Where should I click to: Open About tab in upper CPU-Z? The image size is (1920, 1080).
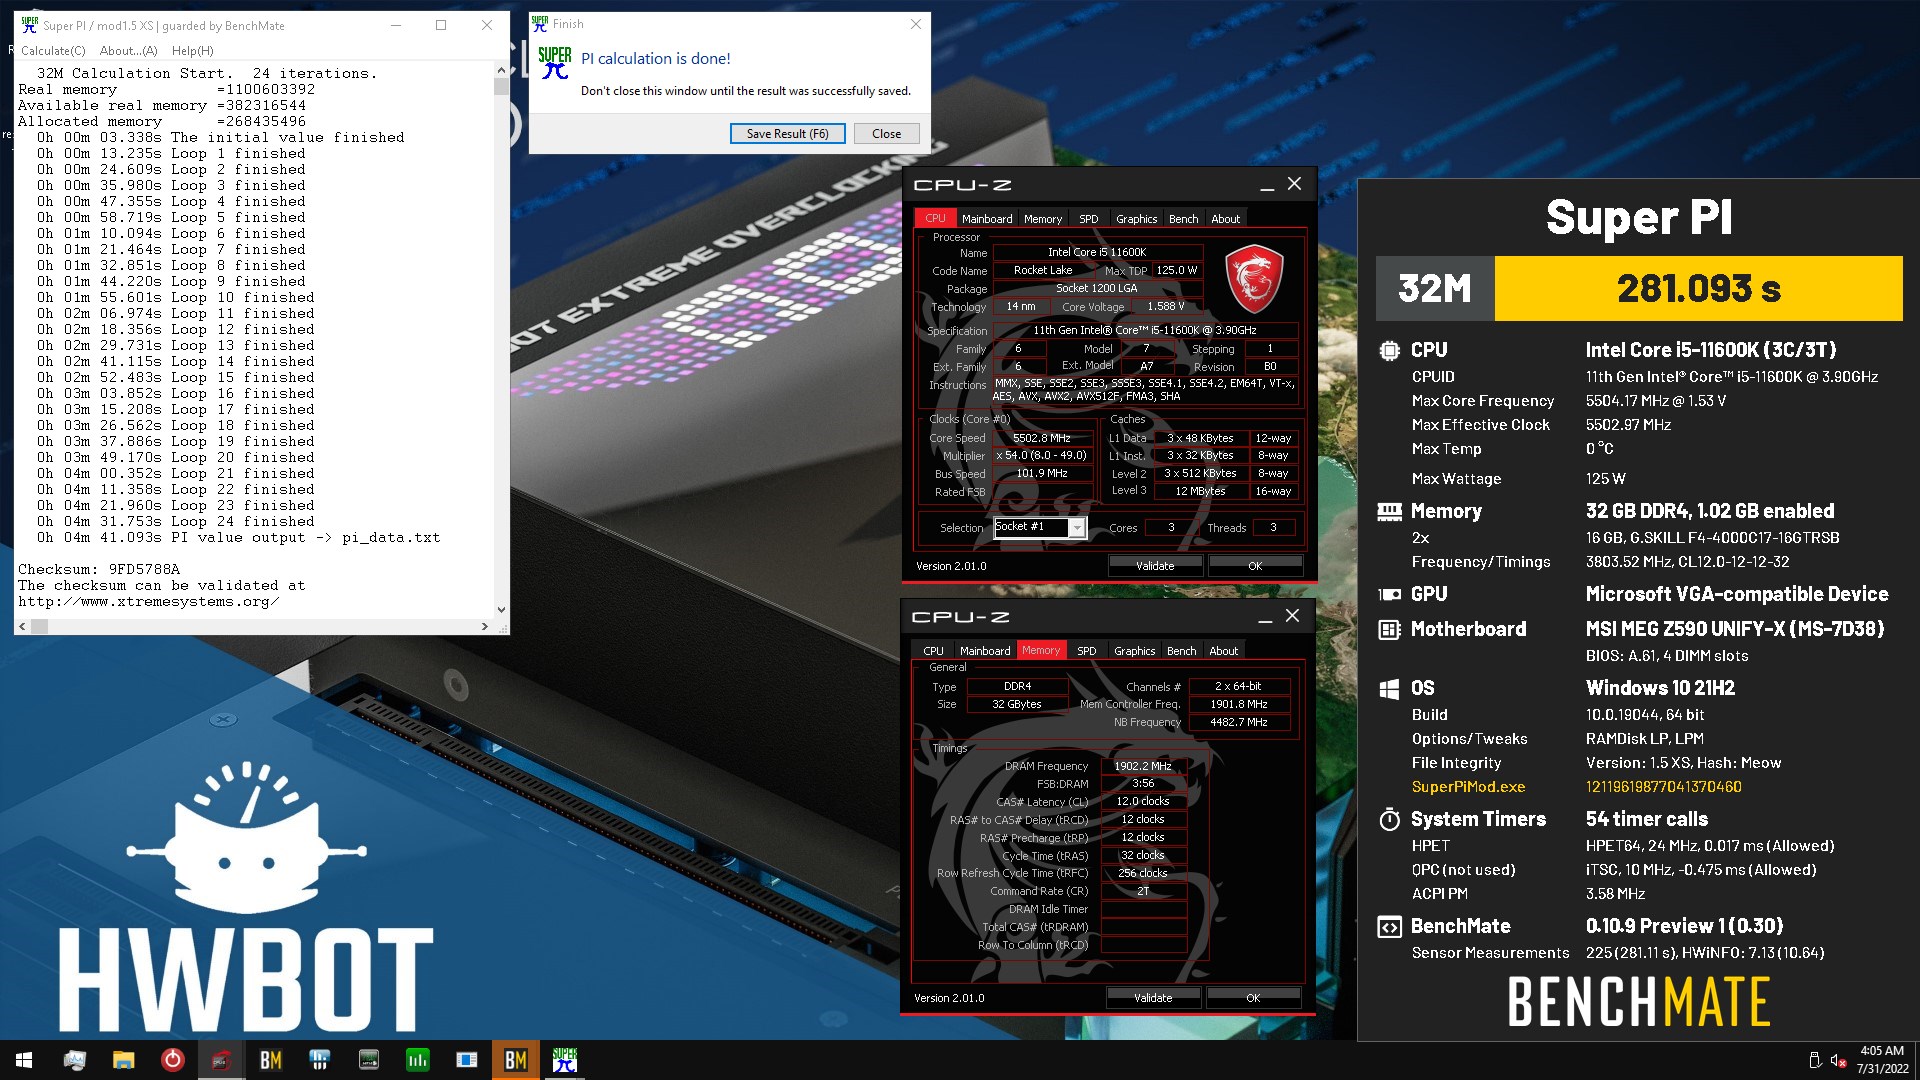(x=1225, y=219)
